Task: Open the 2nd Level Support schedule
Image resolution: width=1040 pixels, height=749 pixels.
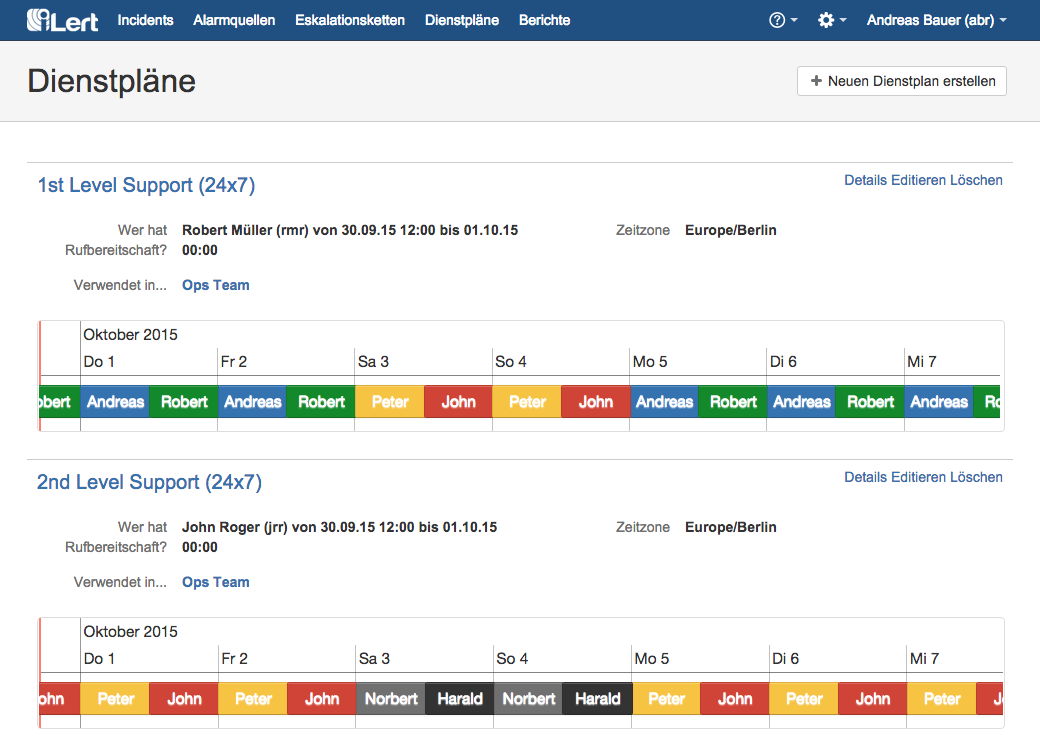Action: (x=150, y=482)
